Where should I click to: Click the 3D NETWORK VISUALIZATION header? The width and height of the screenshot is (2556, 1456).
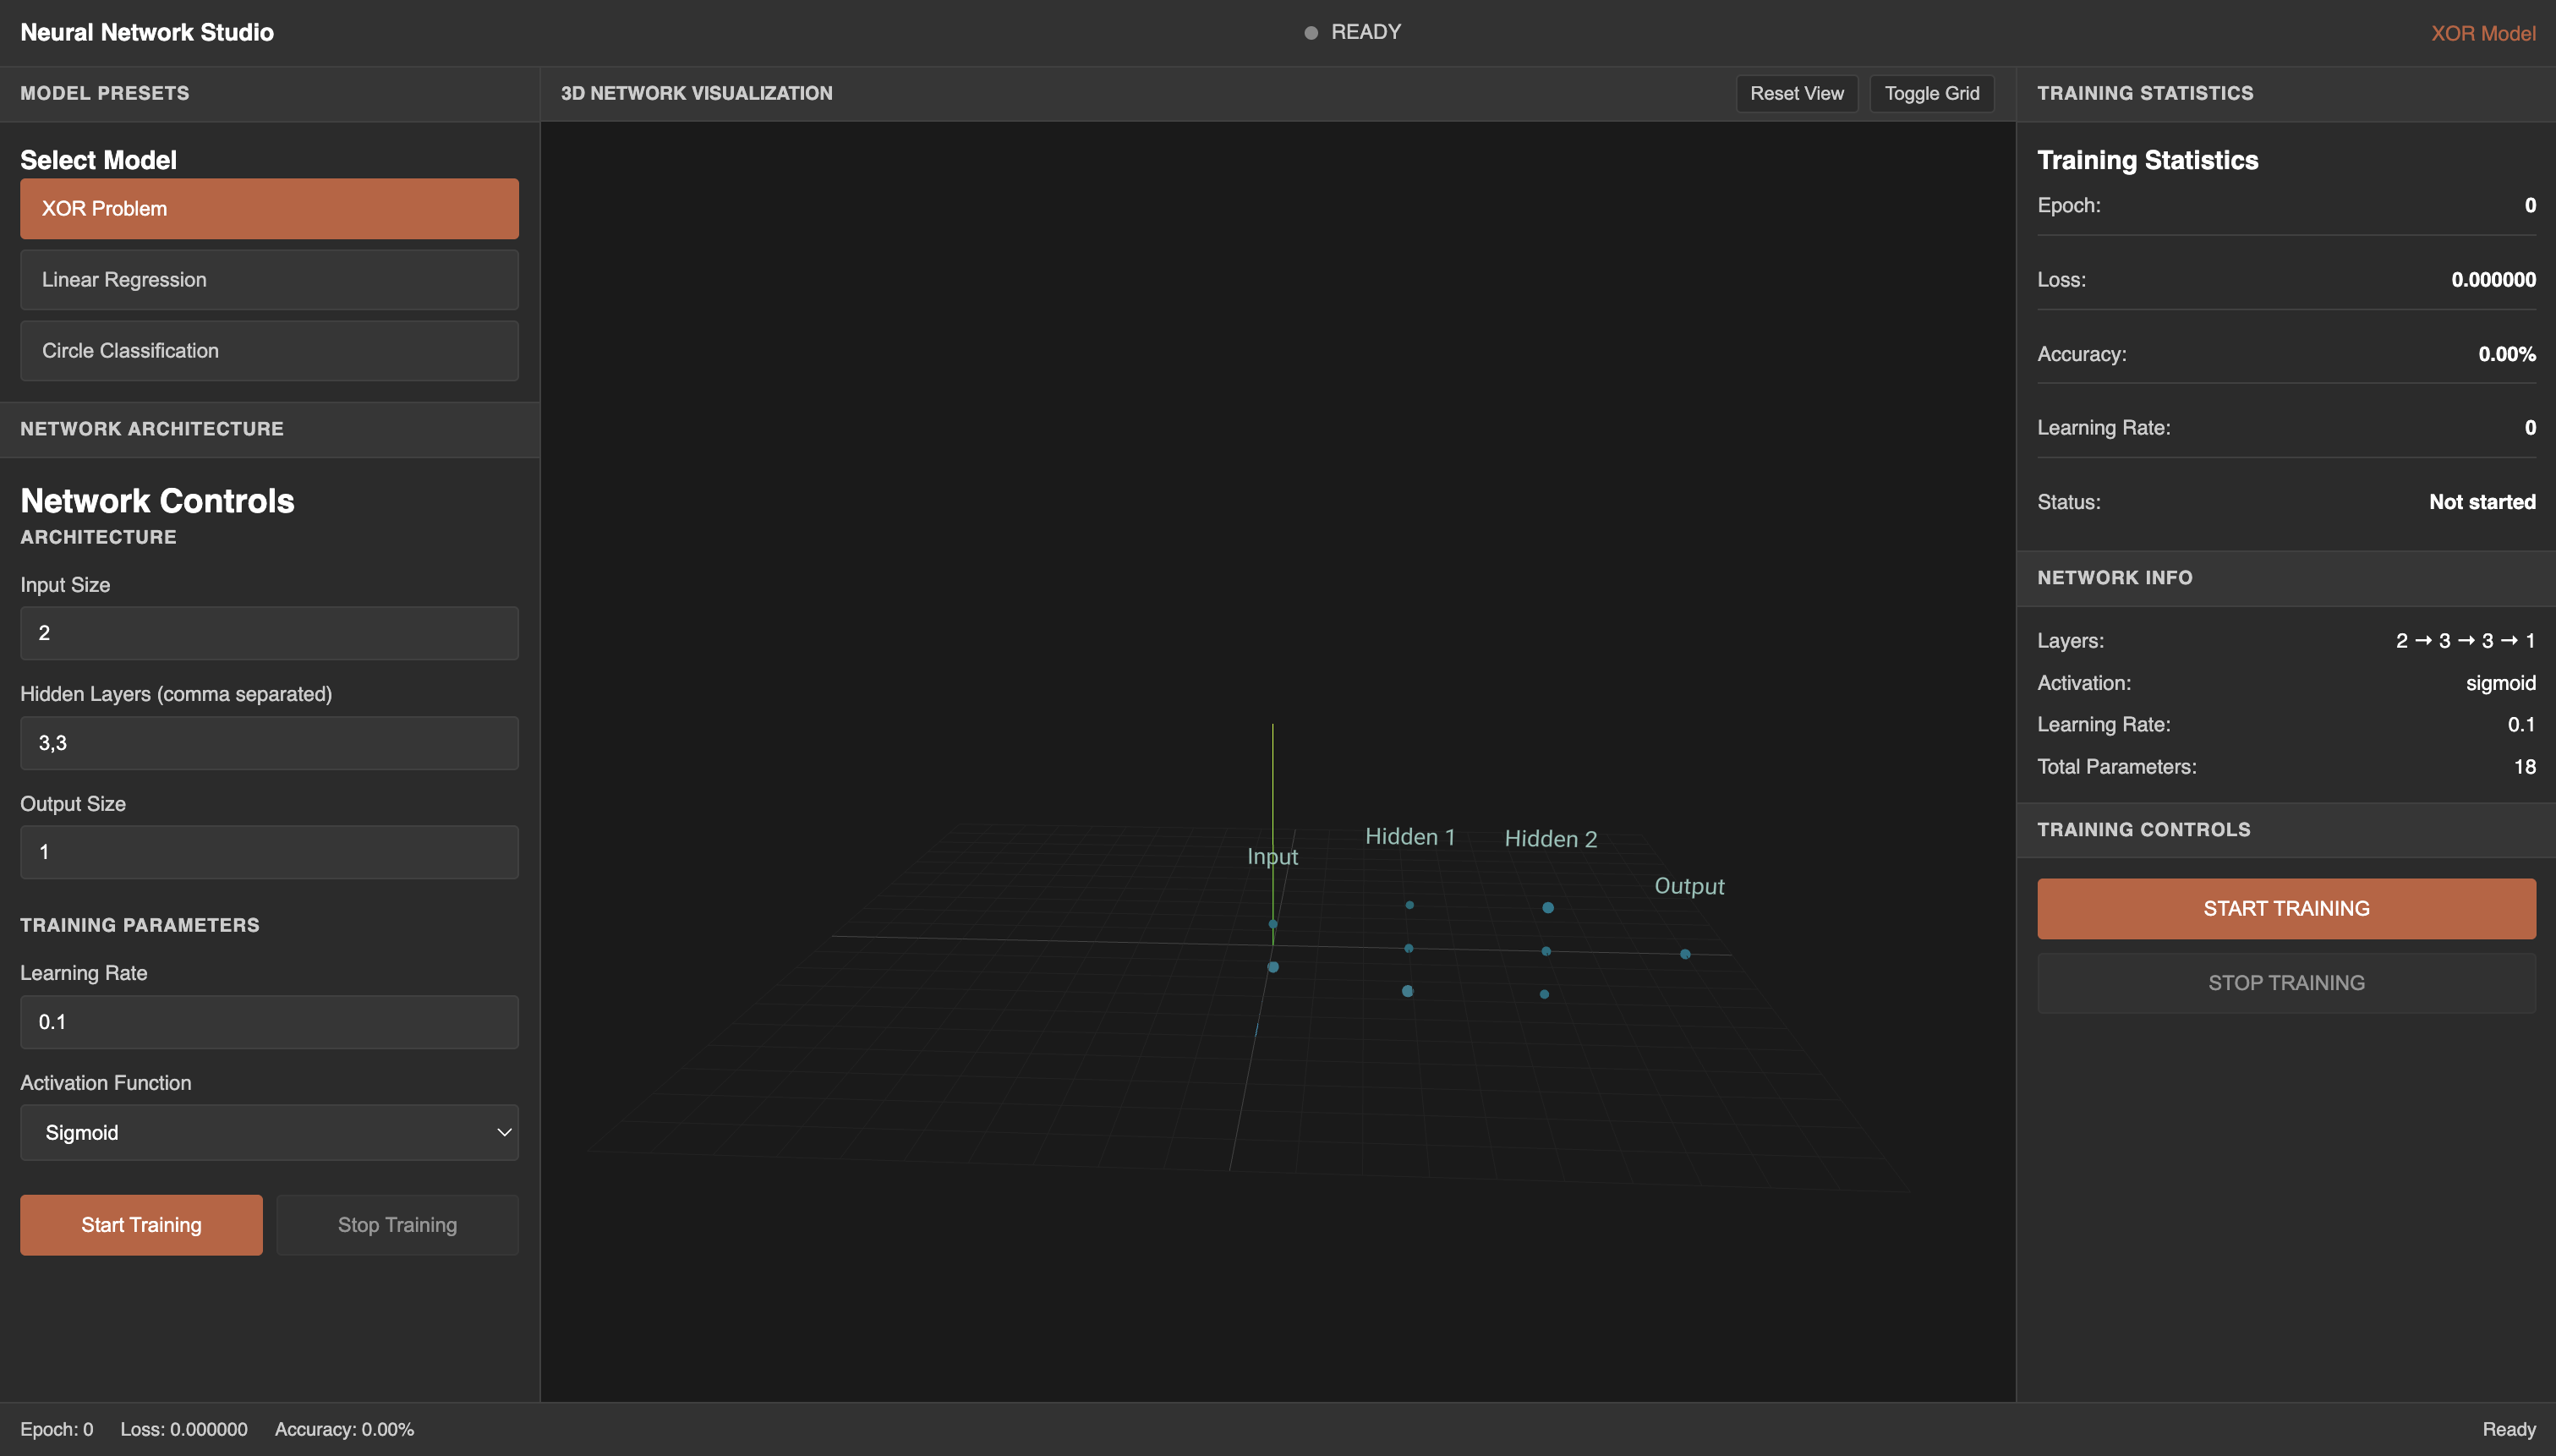tap(697, 93)
